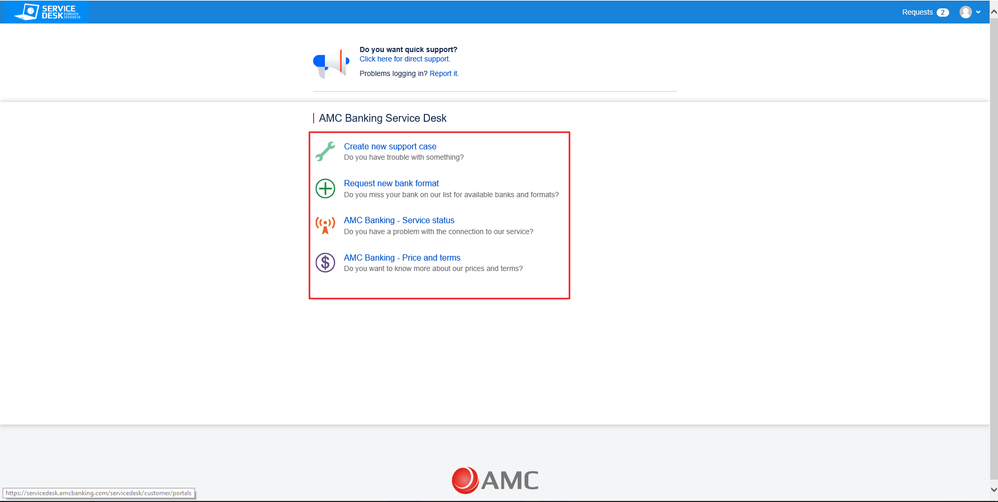Click the green plus circle icon
Screen dimensions: 998x502
(325, 188)
